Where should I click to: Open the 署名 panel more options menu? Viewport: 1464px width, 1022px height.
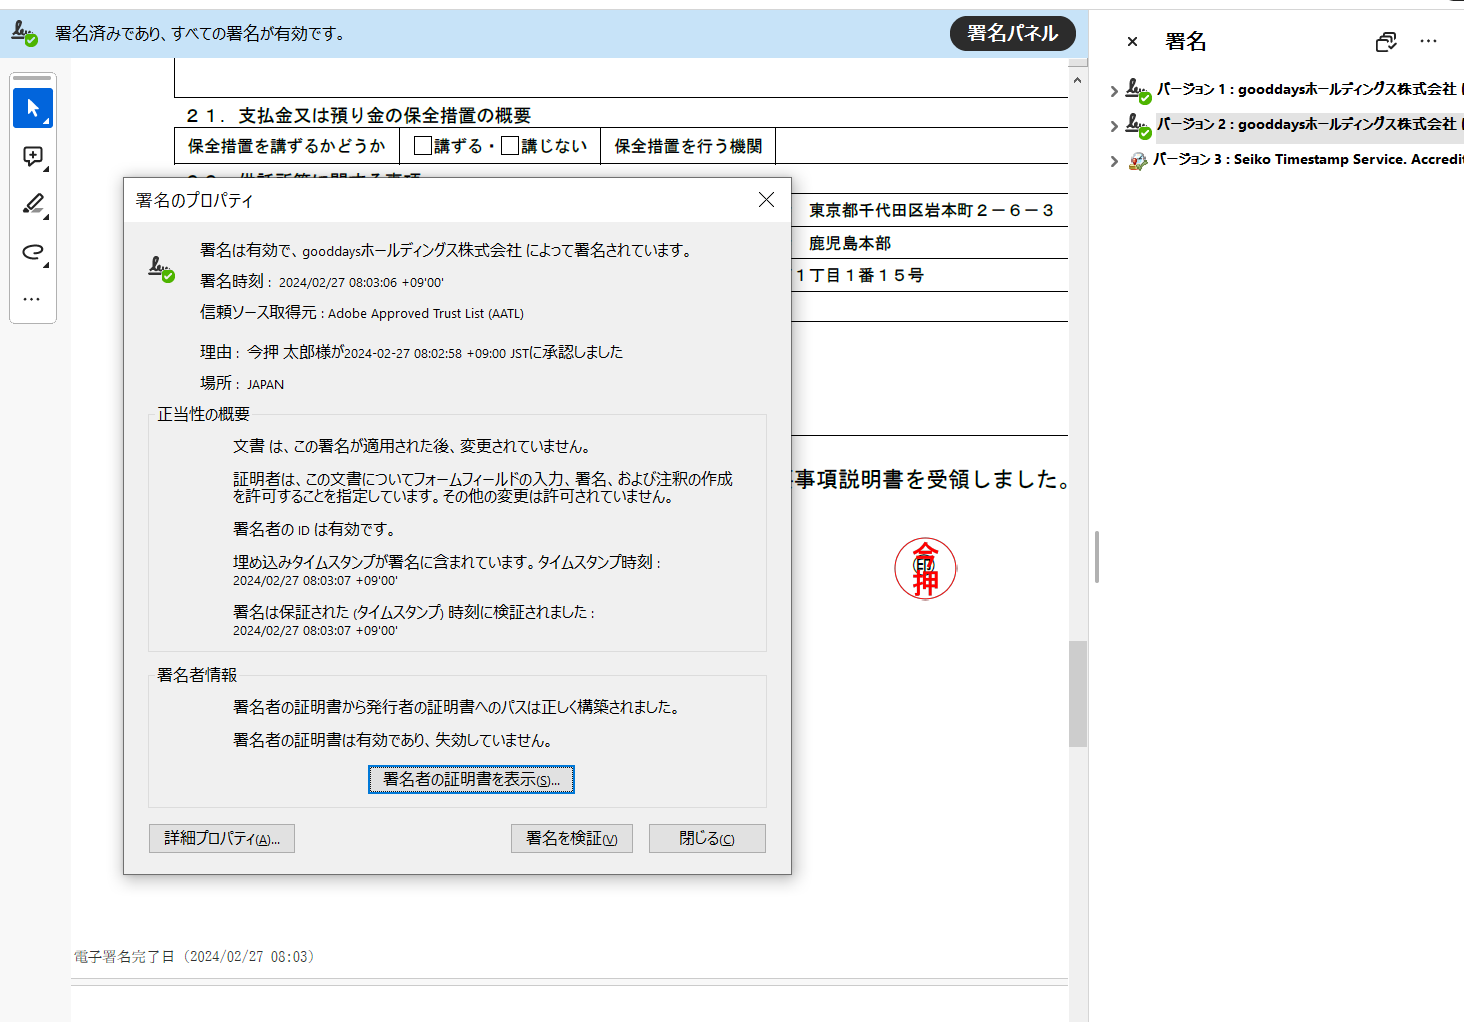(x=1428, y=42)
